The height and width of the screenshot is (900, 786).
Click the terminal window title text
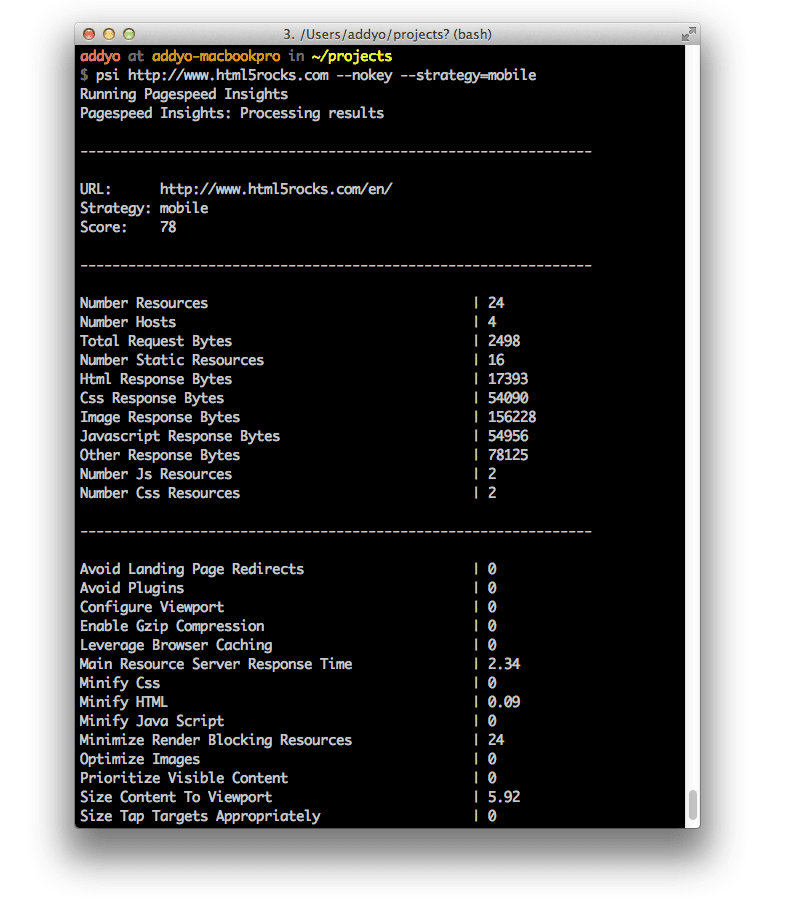tap(386, 34)
